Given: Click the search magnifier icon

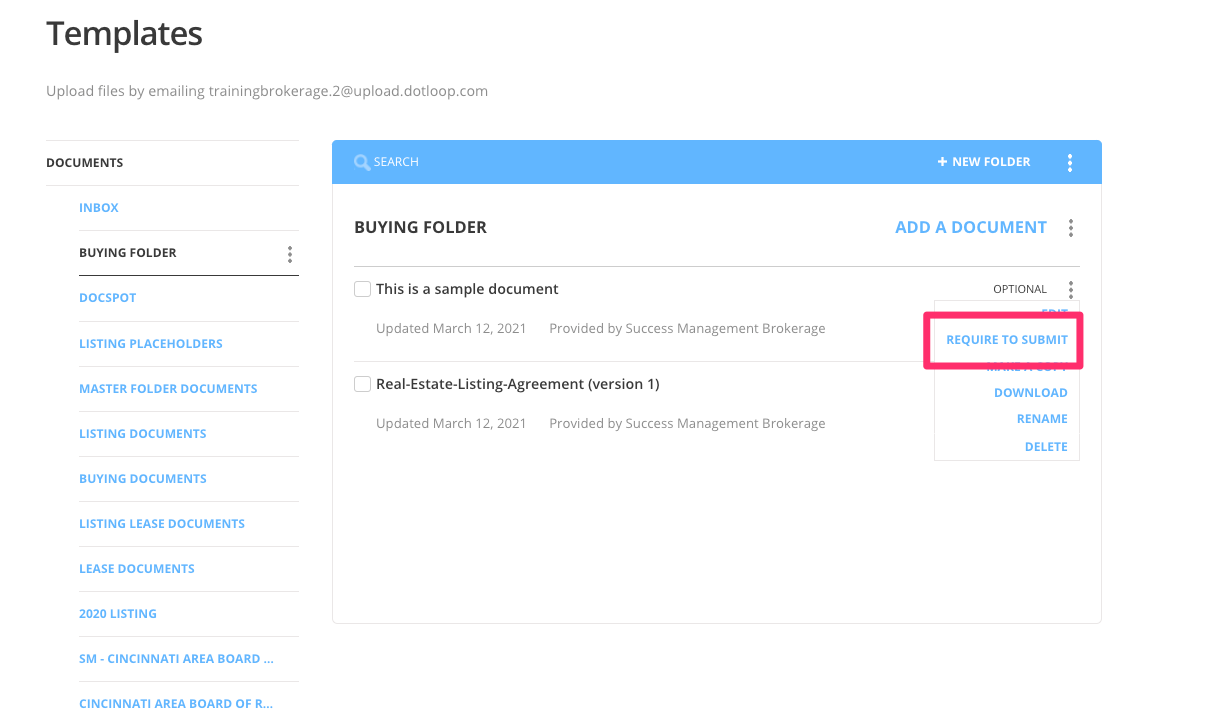Looking at the screenshot, I should (x=362, y=161).
